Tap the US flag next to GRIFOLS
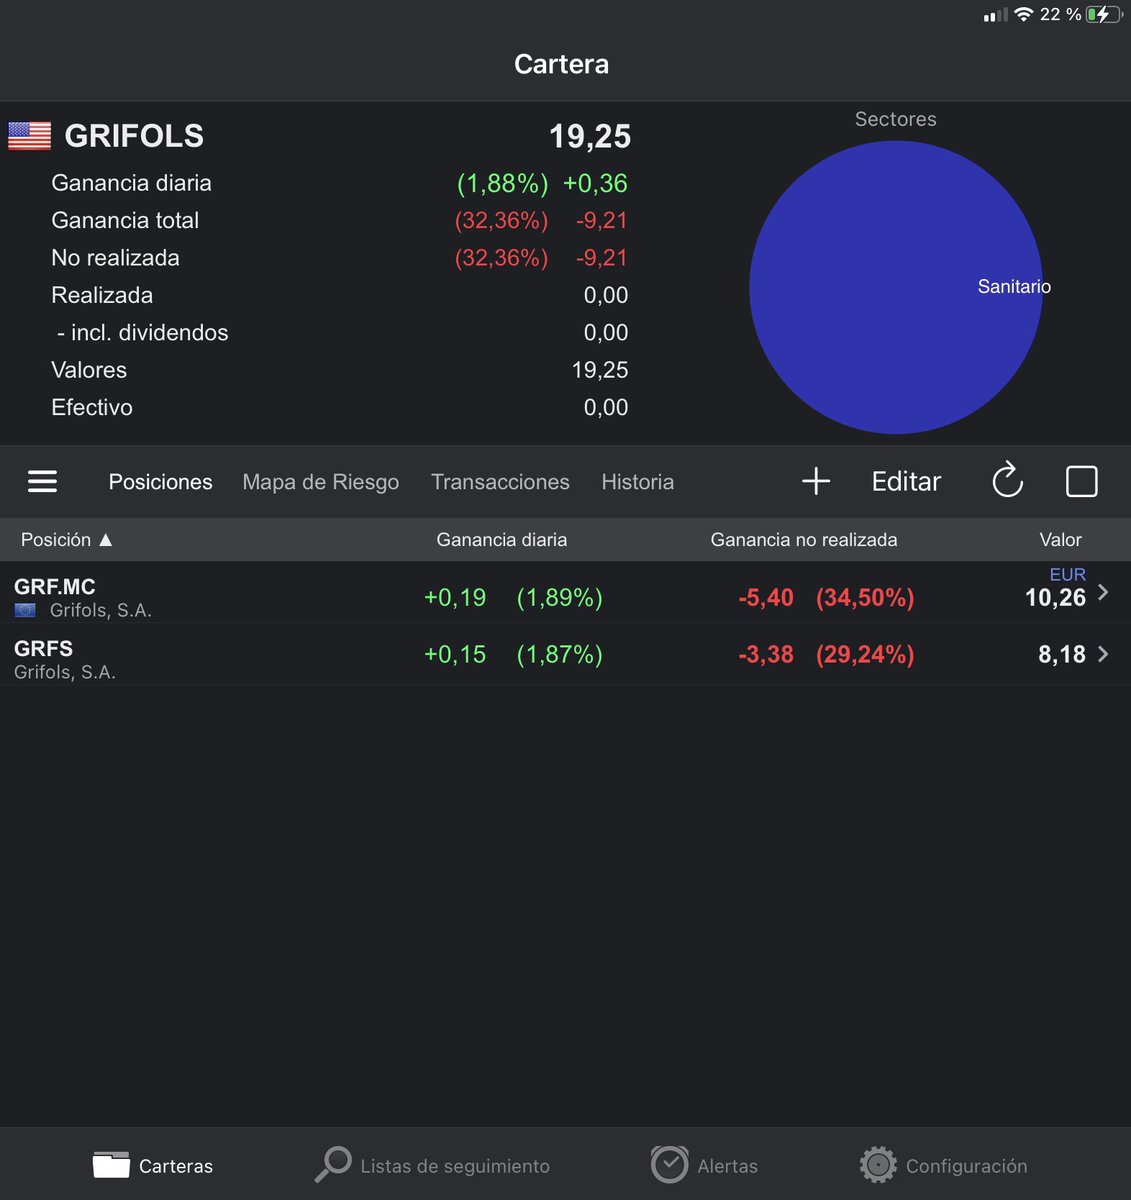 (30, 136)
